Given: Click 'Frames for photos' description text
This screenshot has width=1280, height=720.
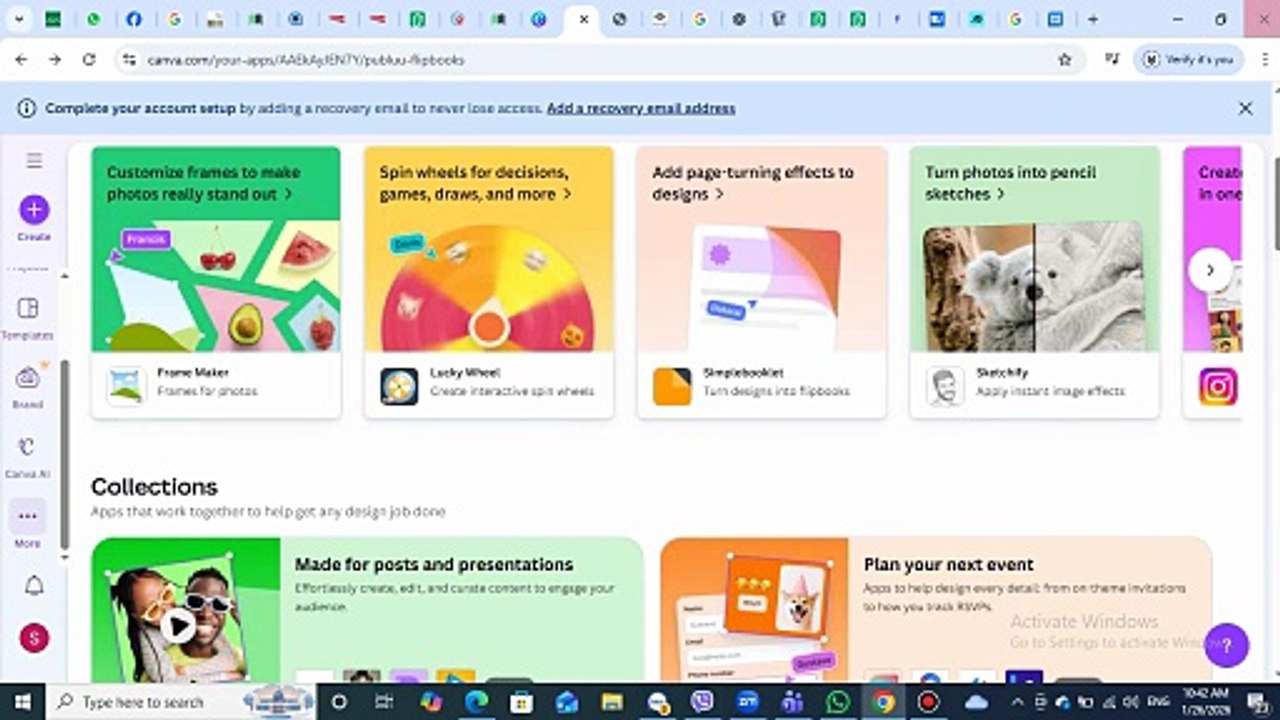Looking at the screenshot, I should pos(207,391).
